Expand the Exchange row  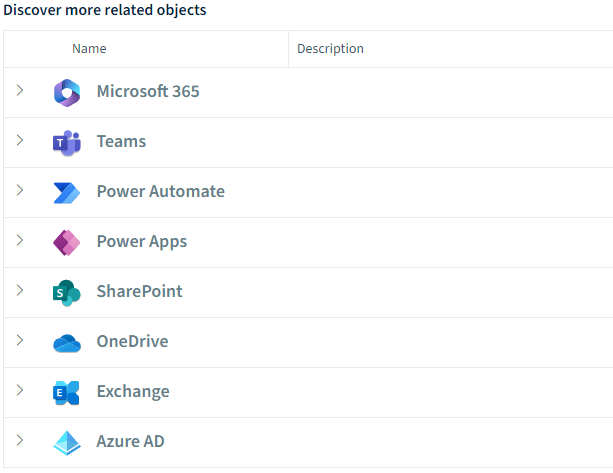20,391
